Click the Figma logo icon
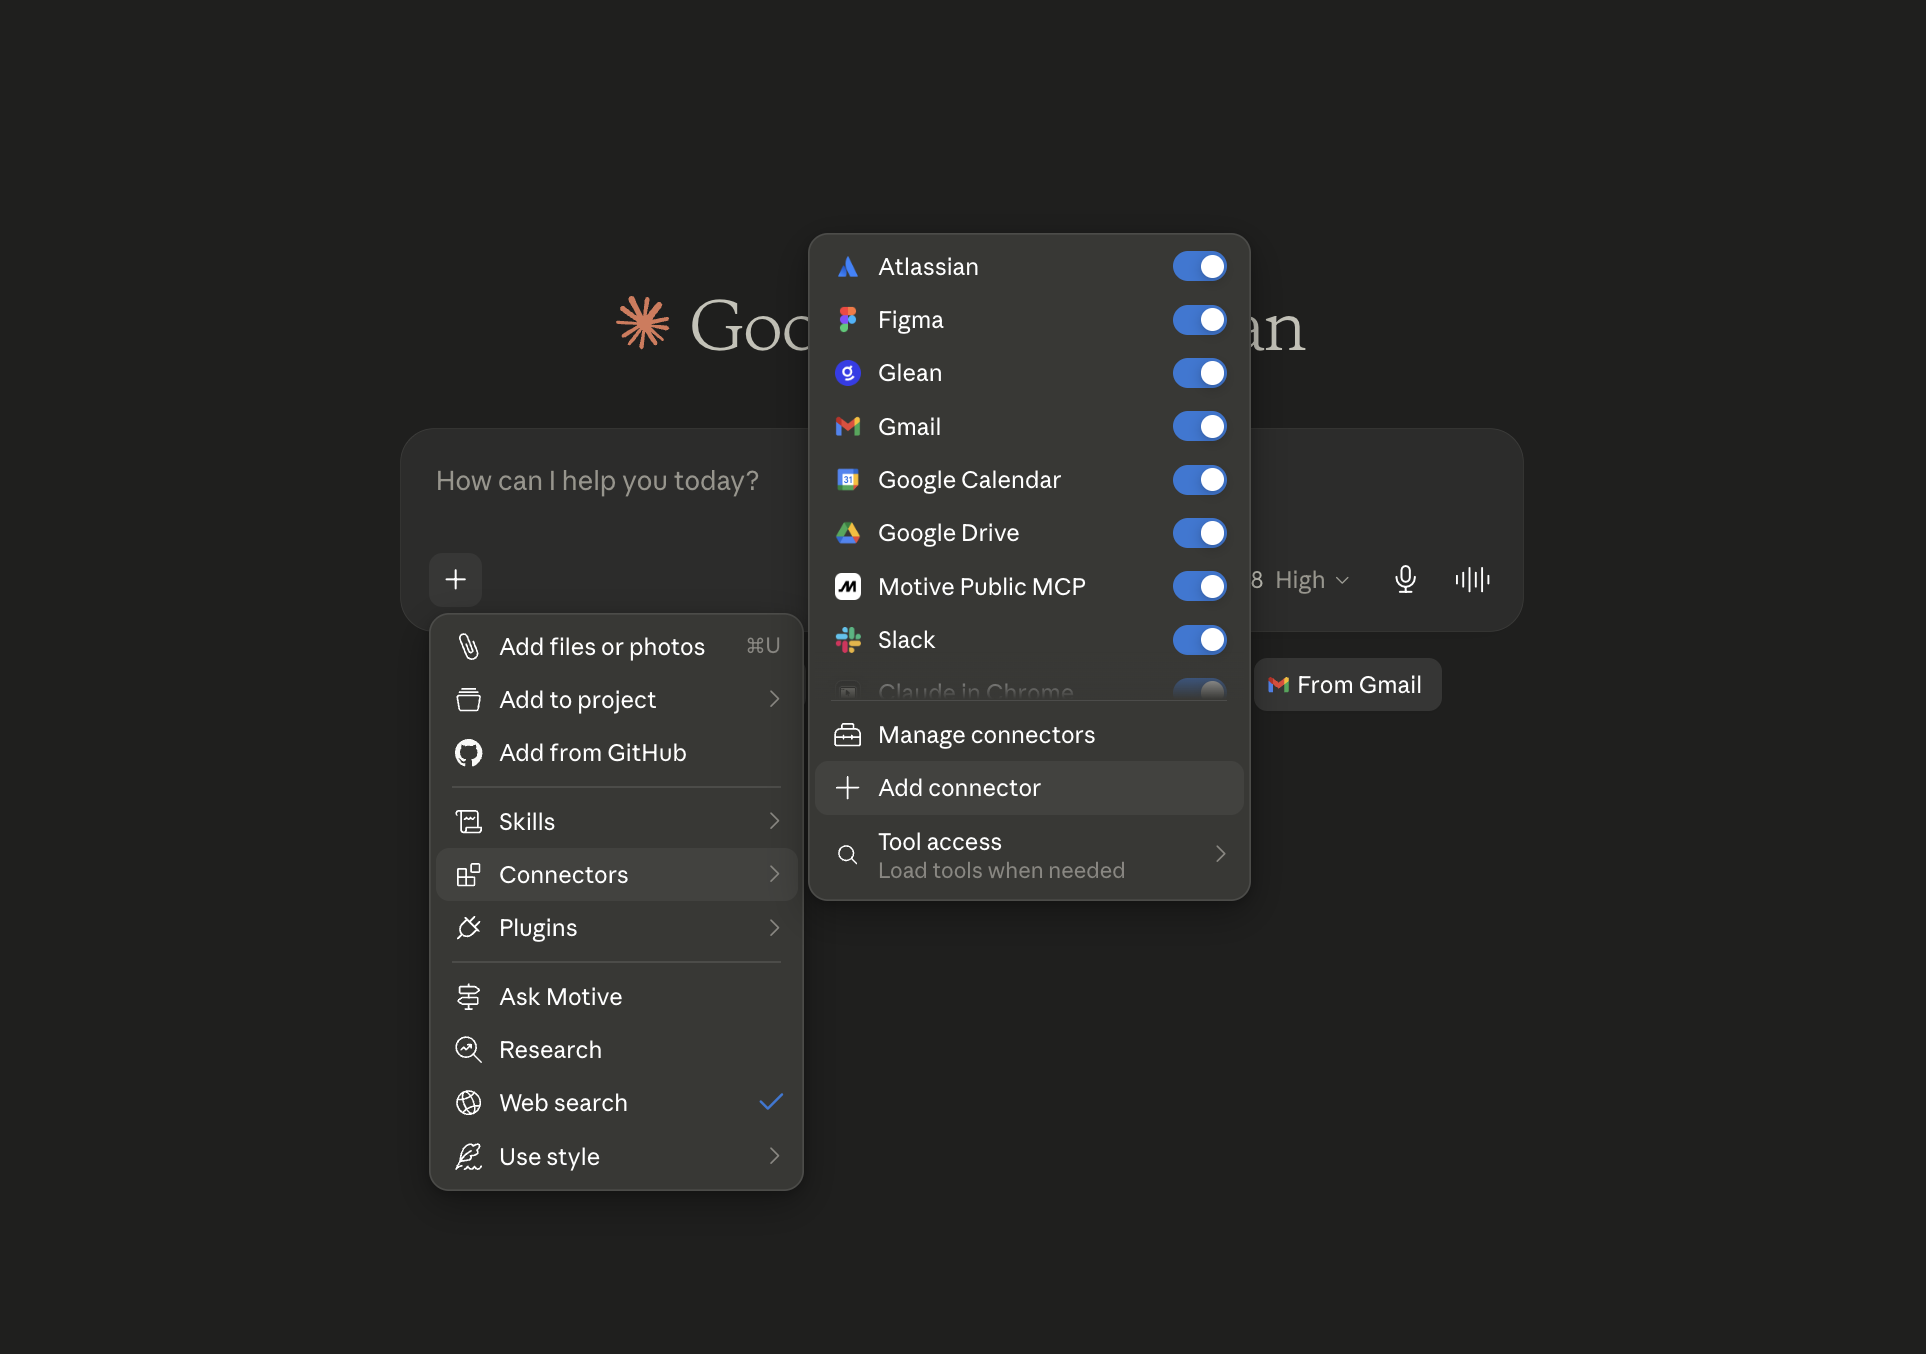The image size is (1926, 1354). [x=848, y=320]
